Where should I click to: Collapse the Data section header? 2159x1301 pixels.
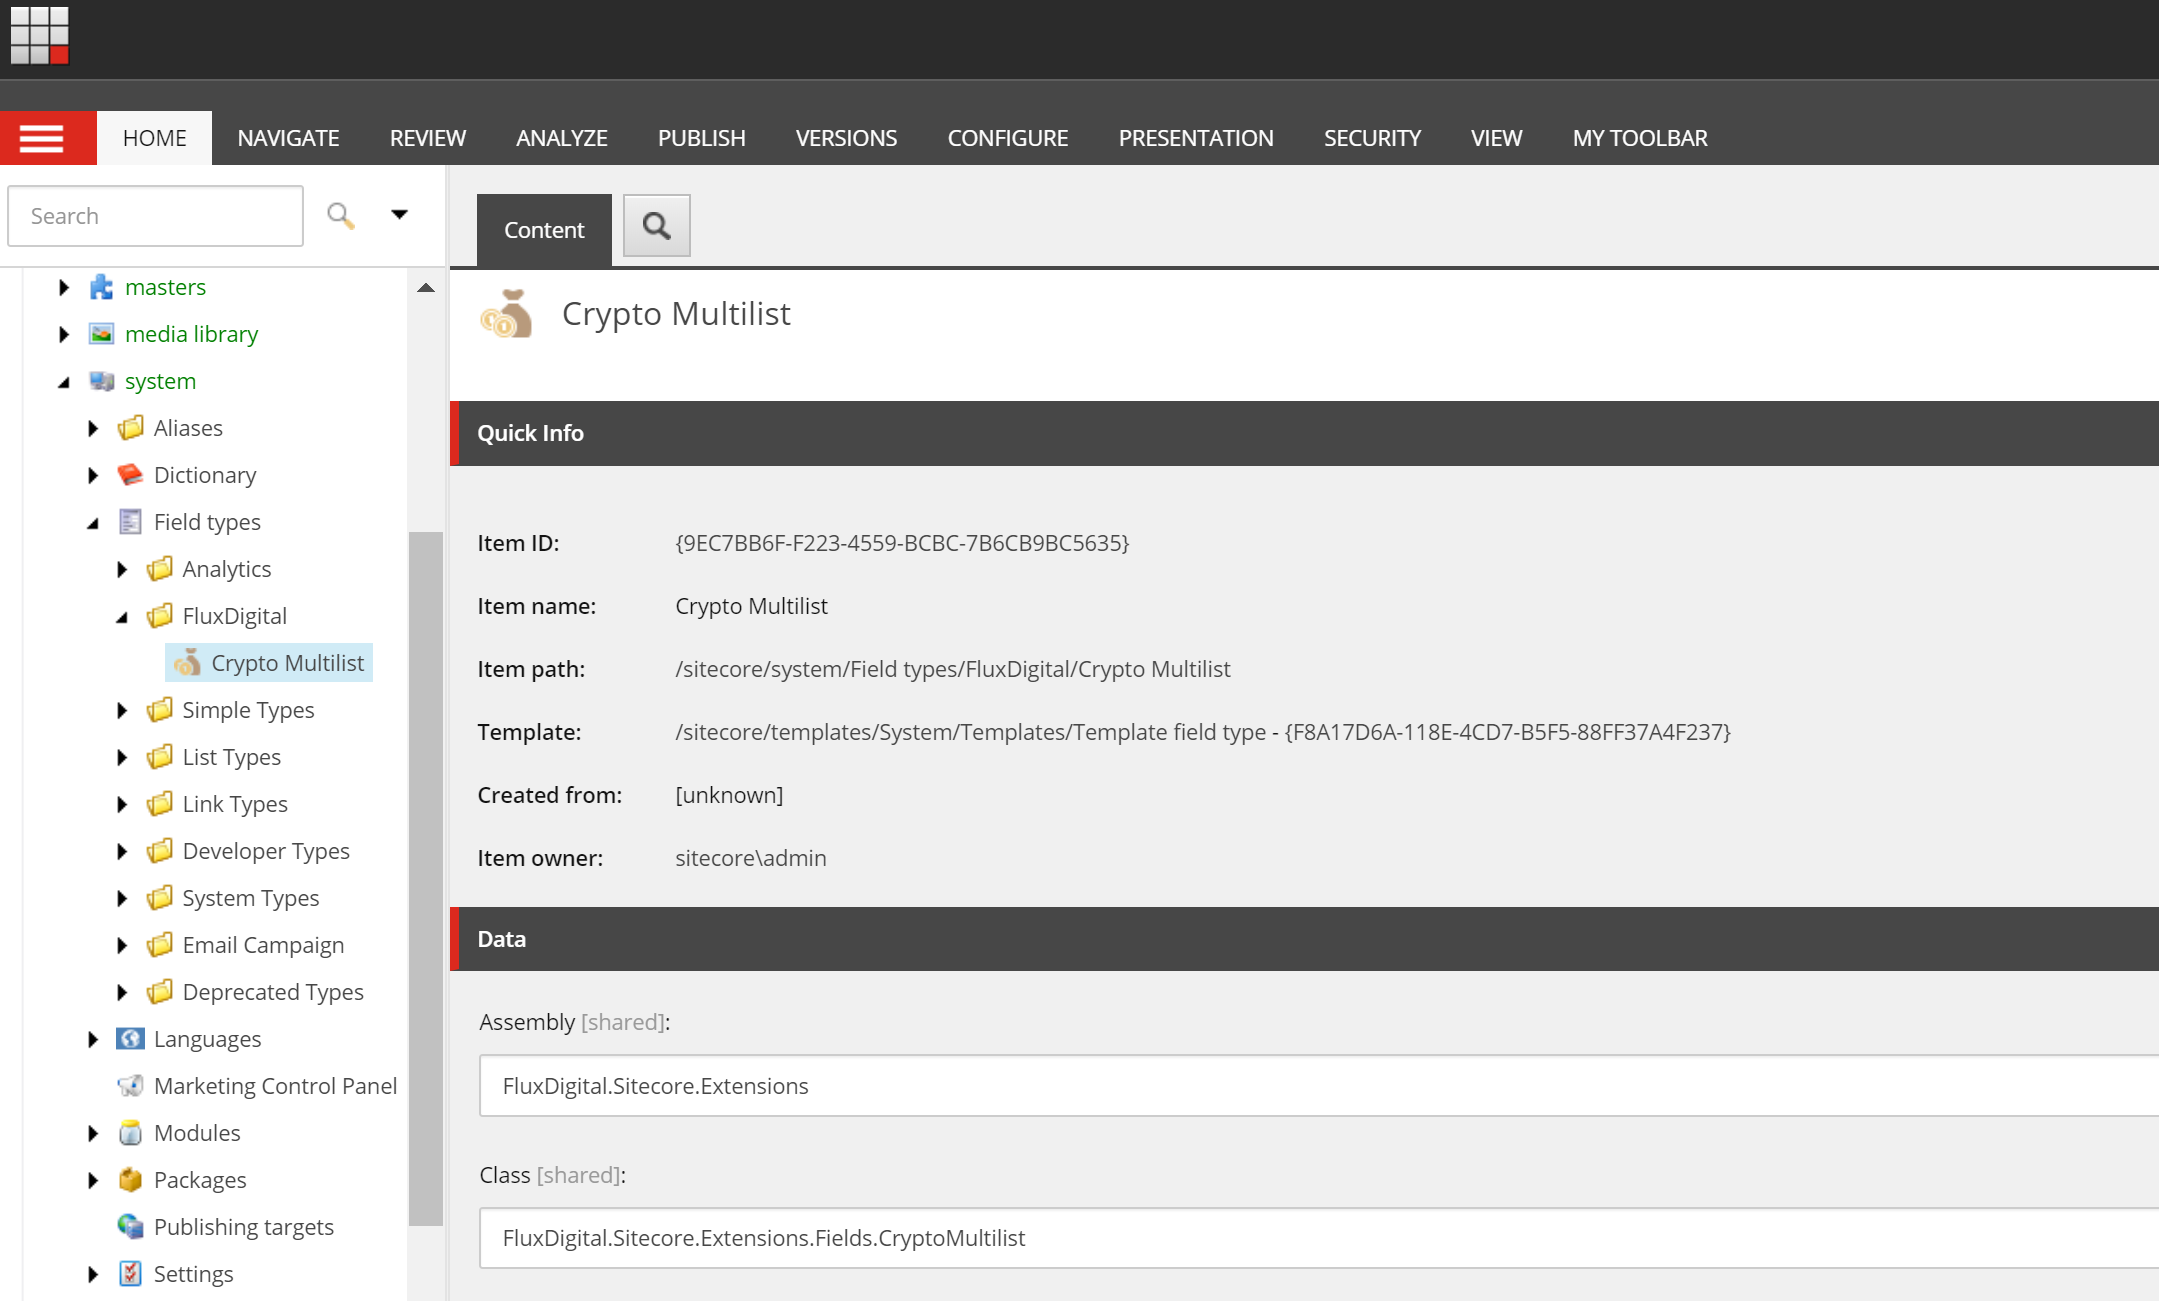[1304, 939]
